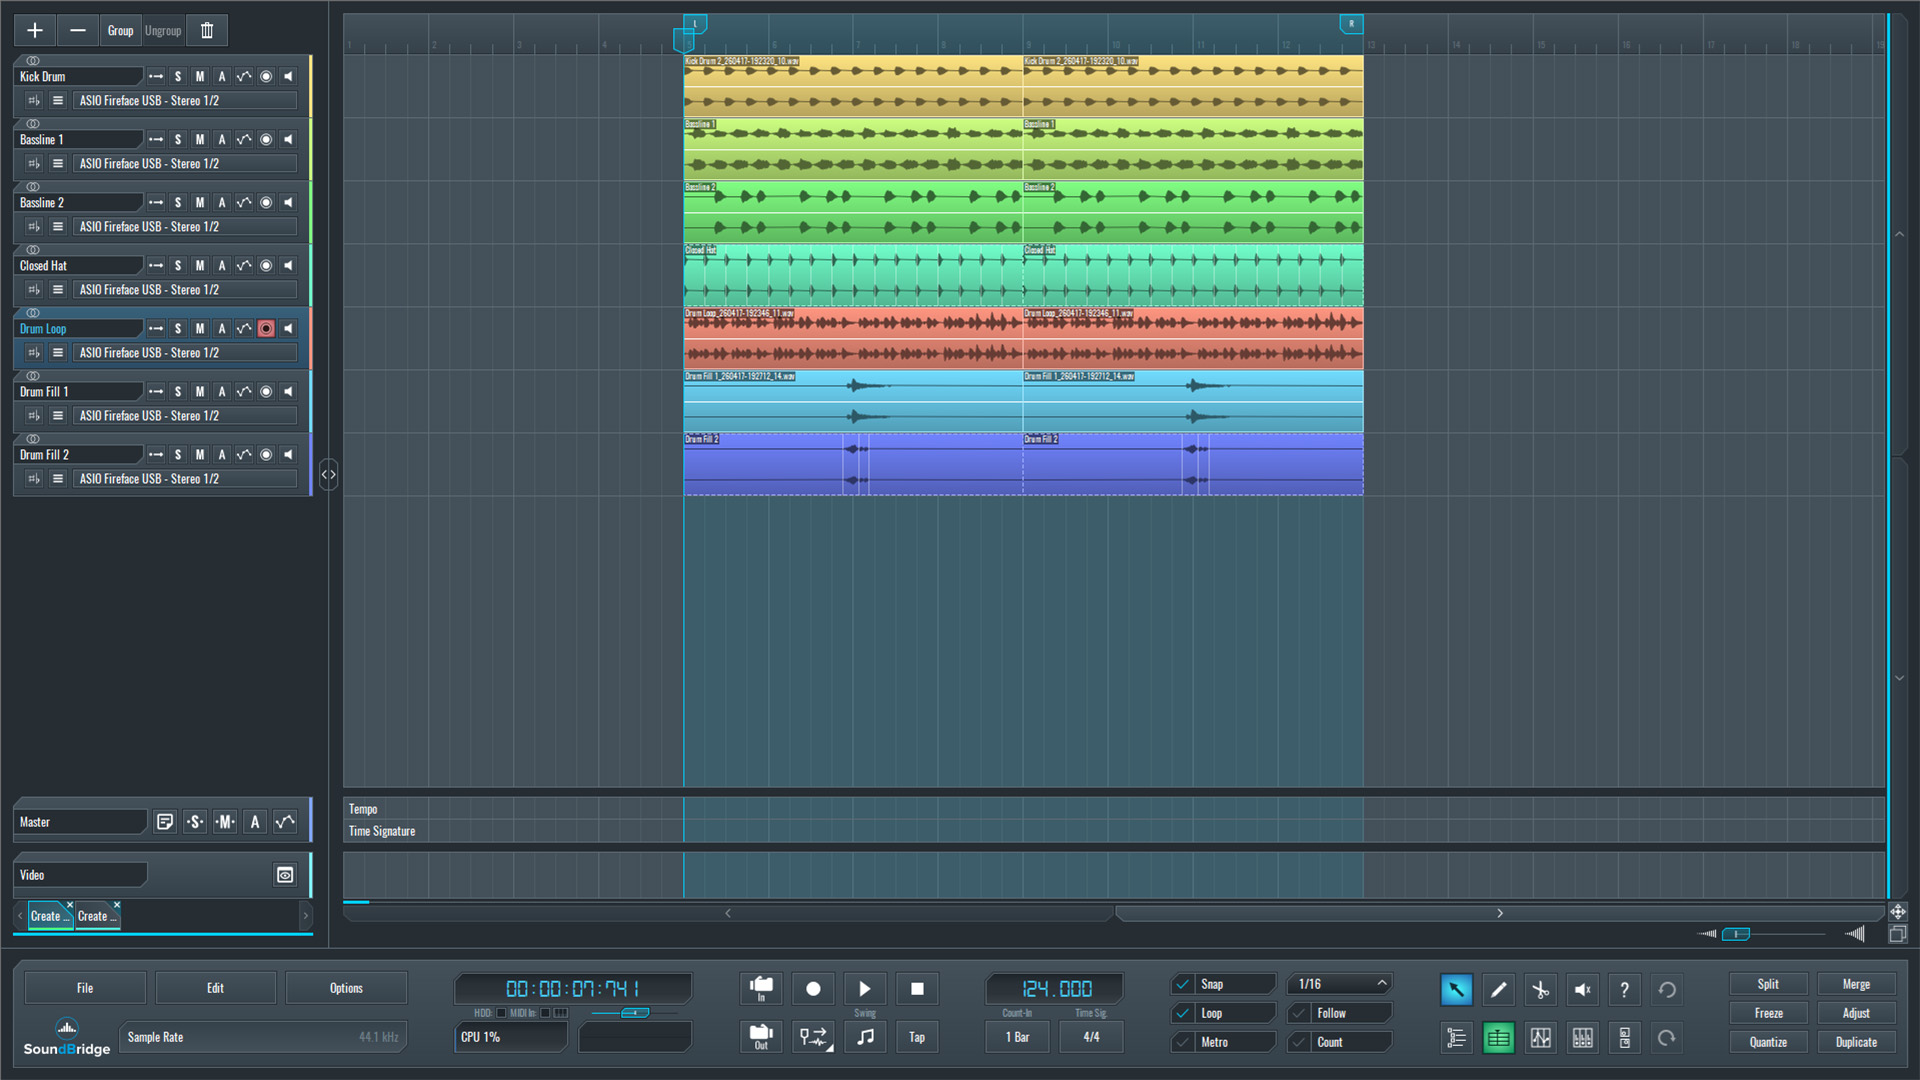Stop playback with the Stop button
The height and width of the screenshot is (1080, 1920).
pyautogui.click(x=917, y=989)
